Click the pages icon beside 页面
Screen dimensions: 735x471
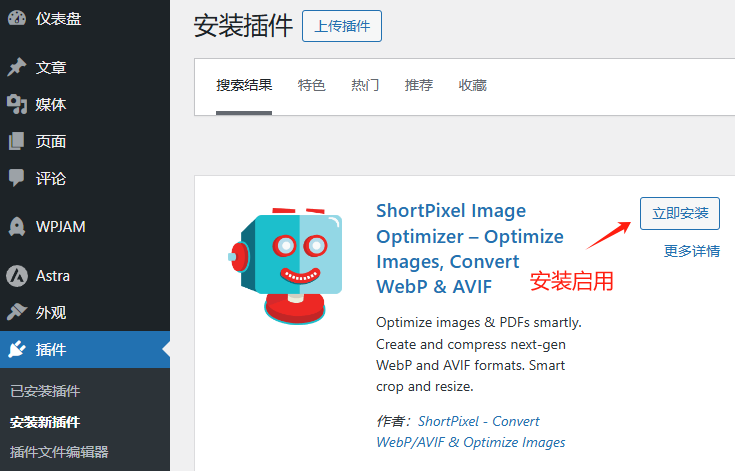click(16, 142)
